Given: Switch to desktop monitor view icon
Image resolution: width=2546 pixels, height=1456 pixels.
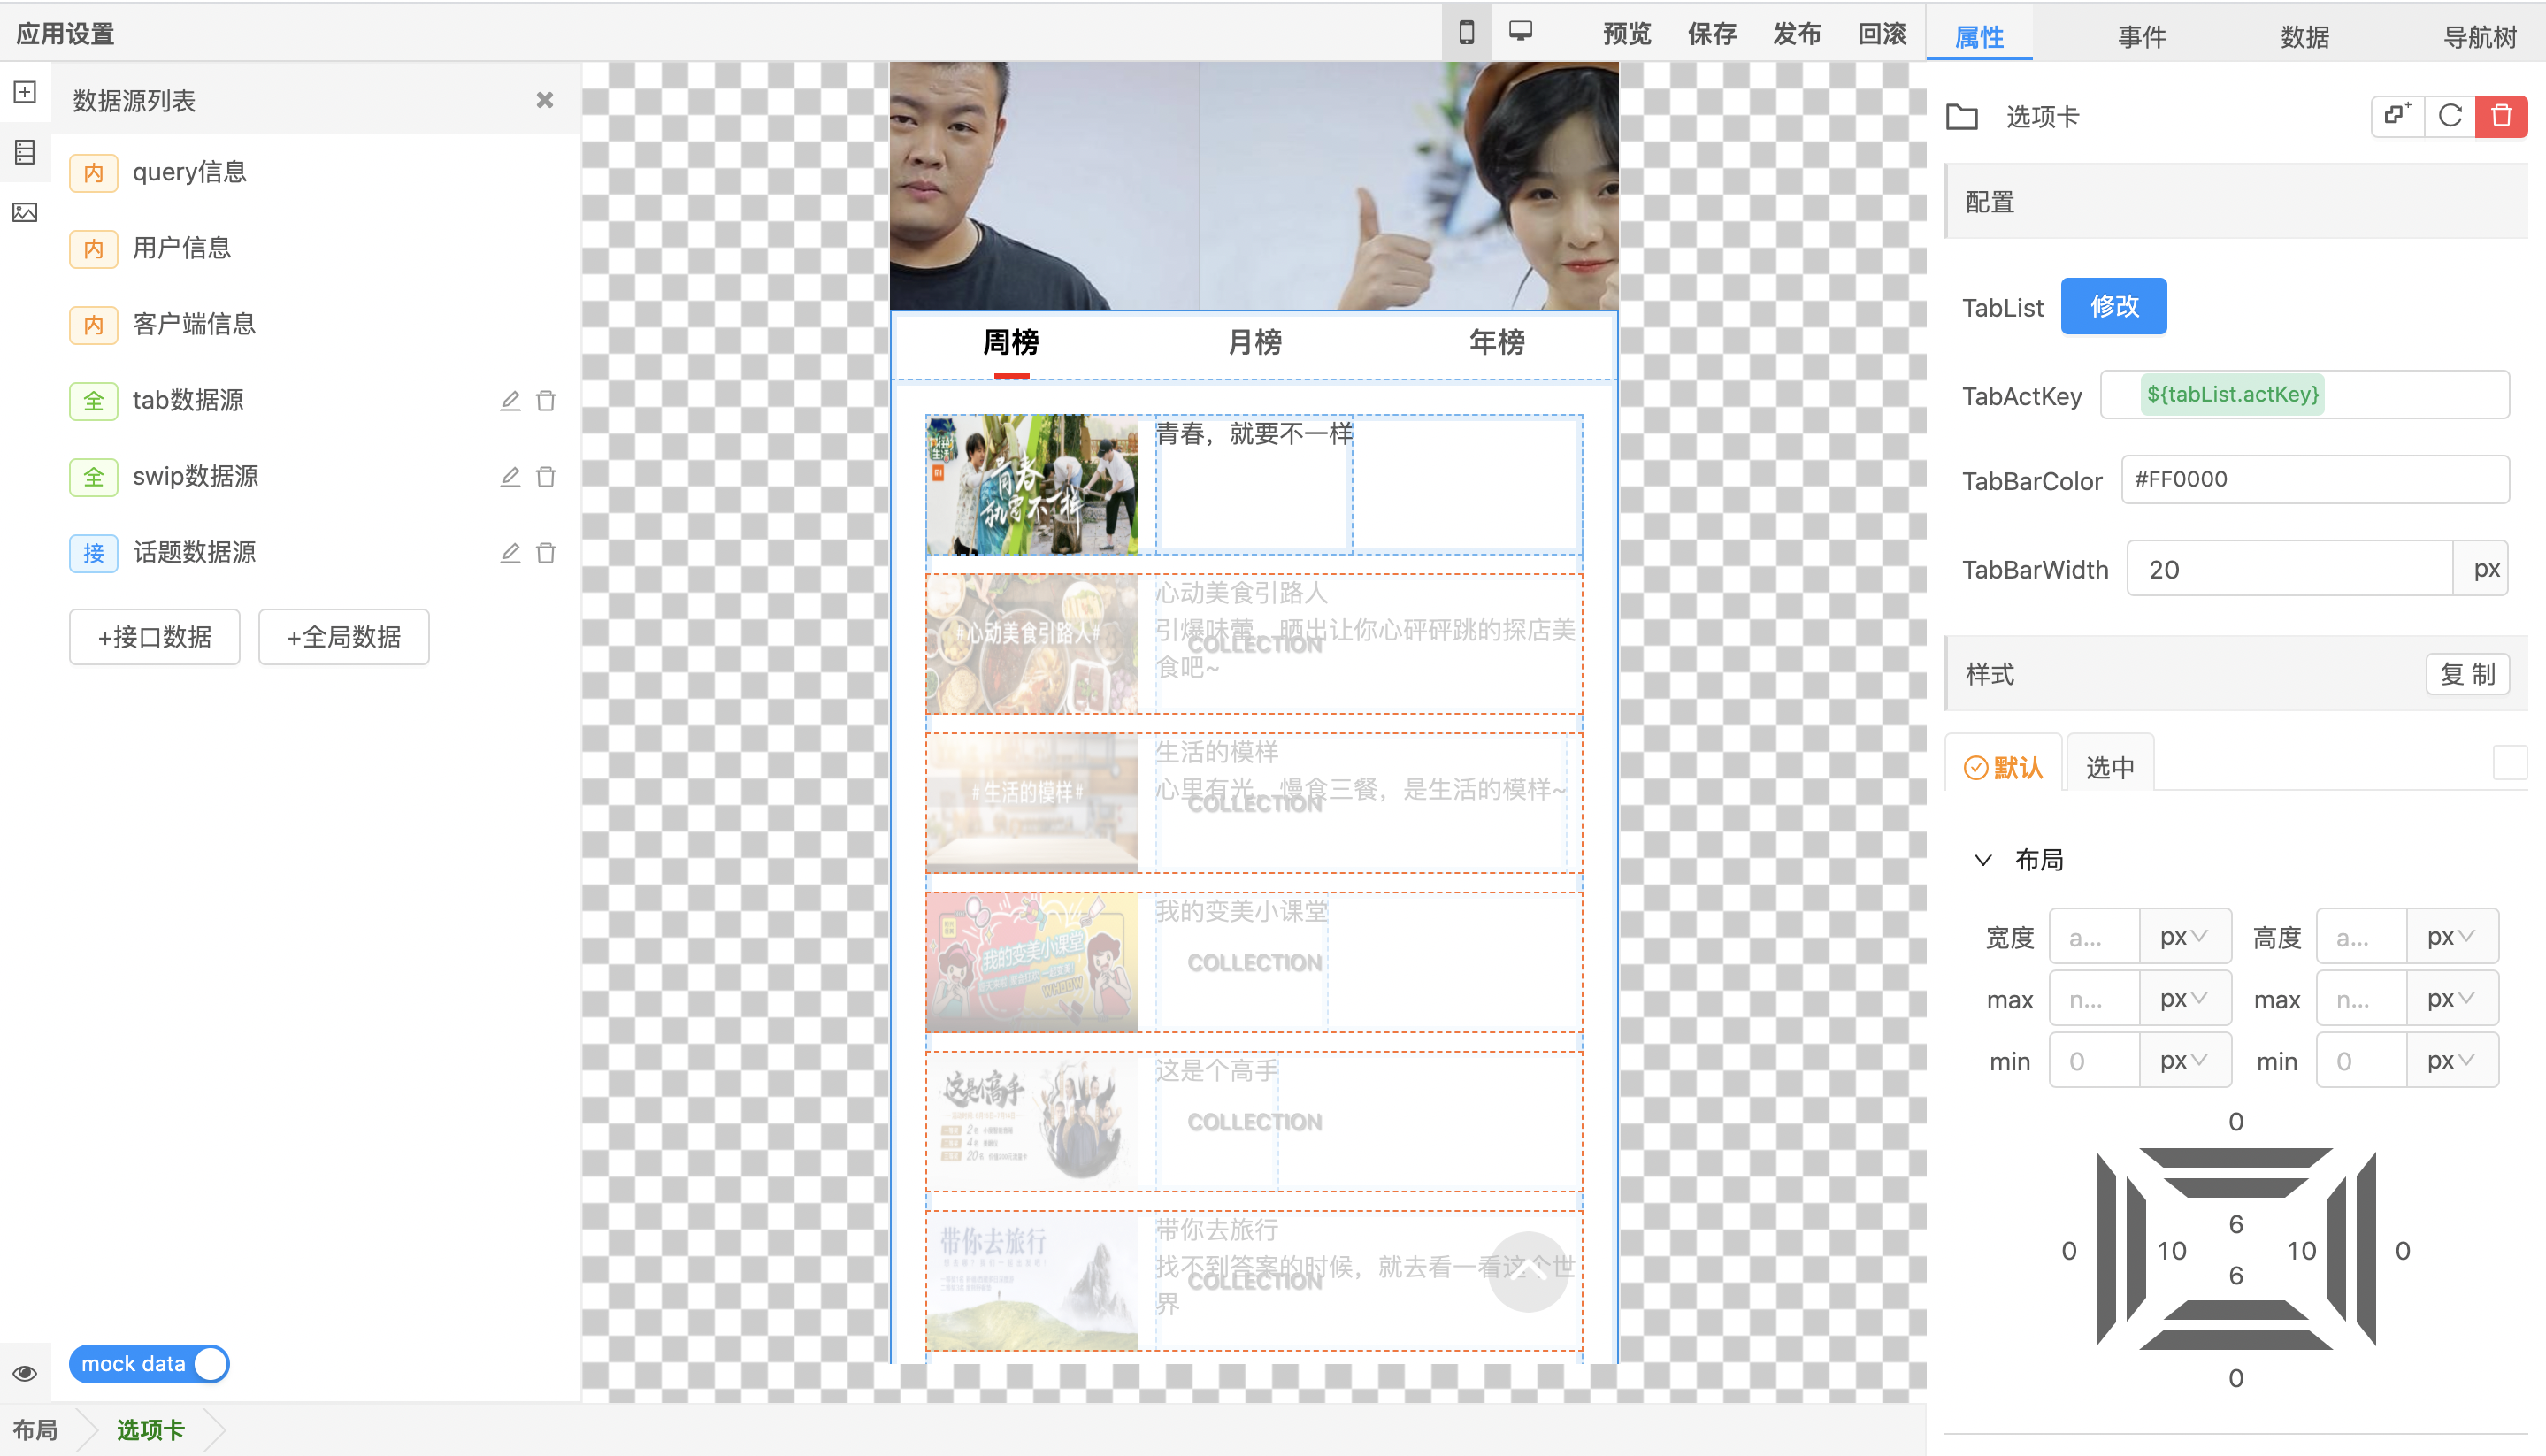Looking at the screenshot, I should 1520,32.
